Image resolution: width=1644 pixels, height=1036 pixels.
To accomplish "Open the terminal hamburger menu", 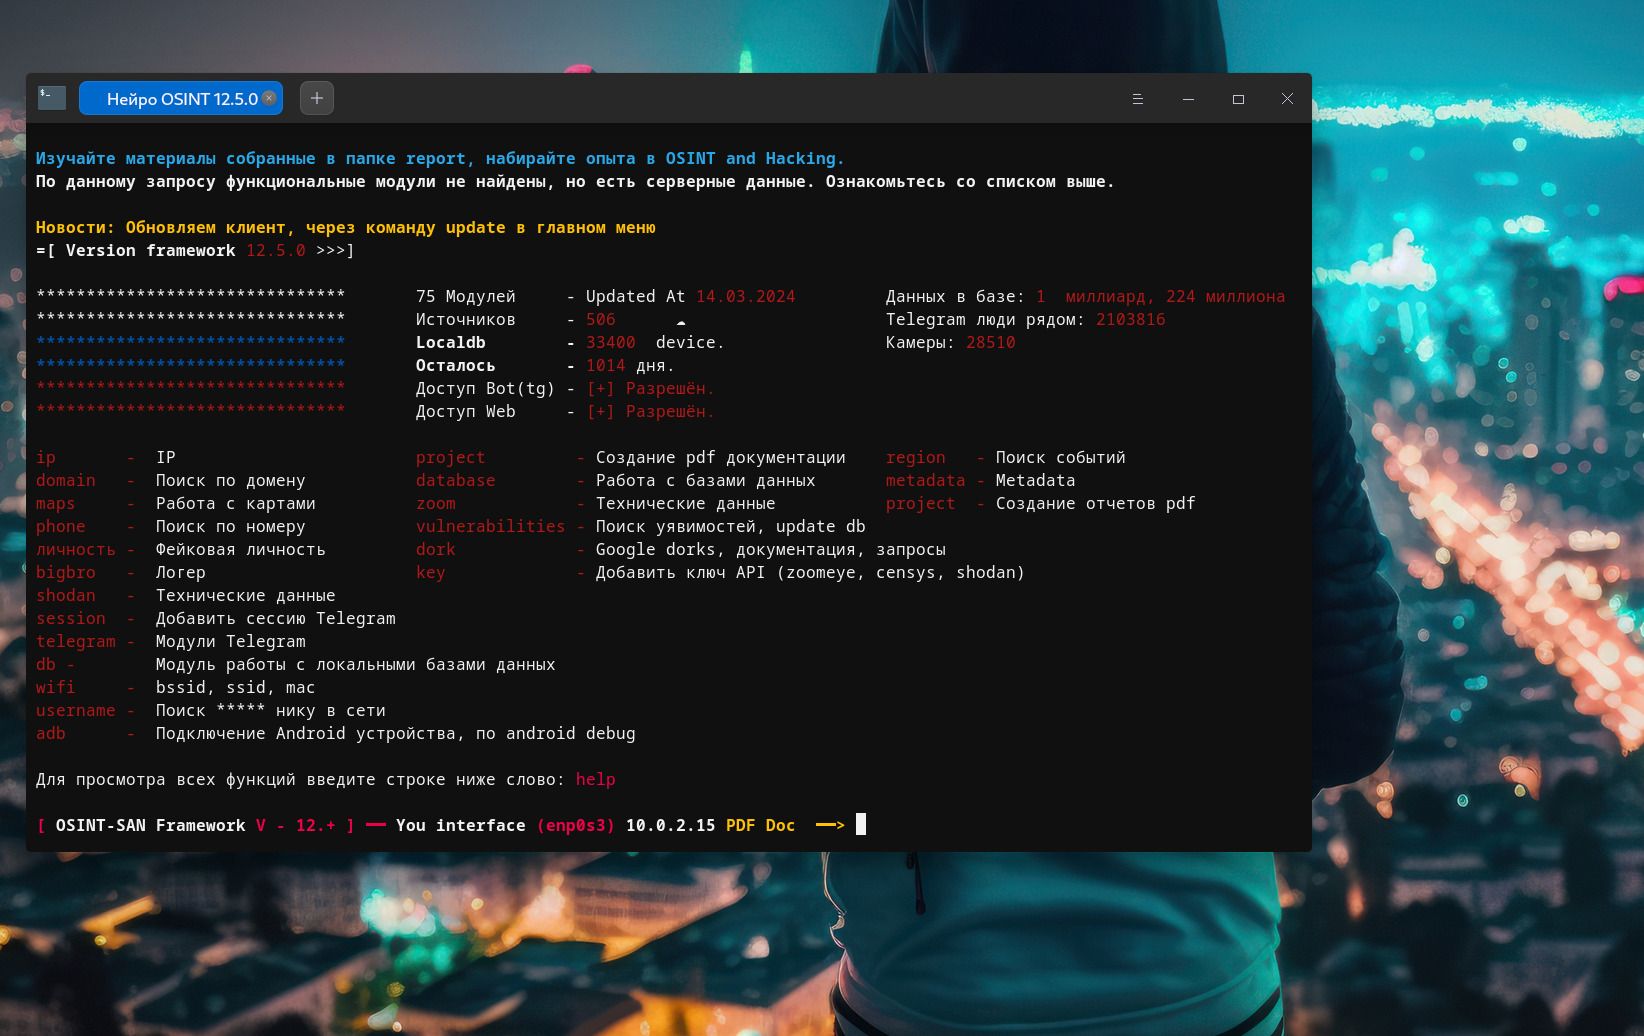I will coord(1137,99).
